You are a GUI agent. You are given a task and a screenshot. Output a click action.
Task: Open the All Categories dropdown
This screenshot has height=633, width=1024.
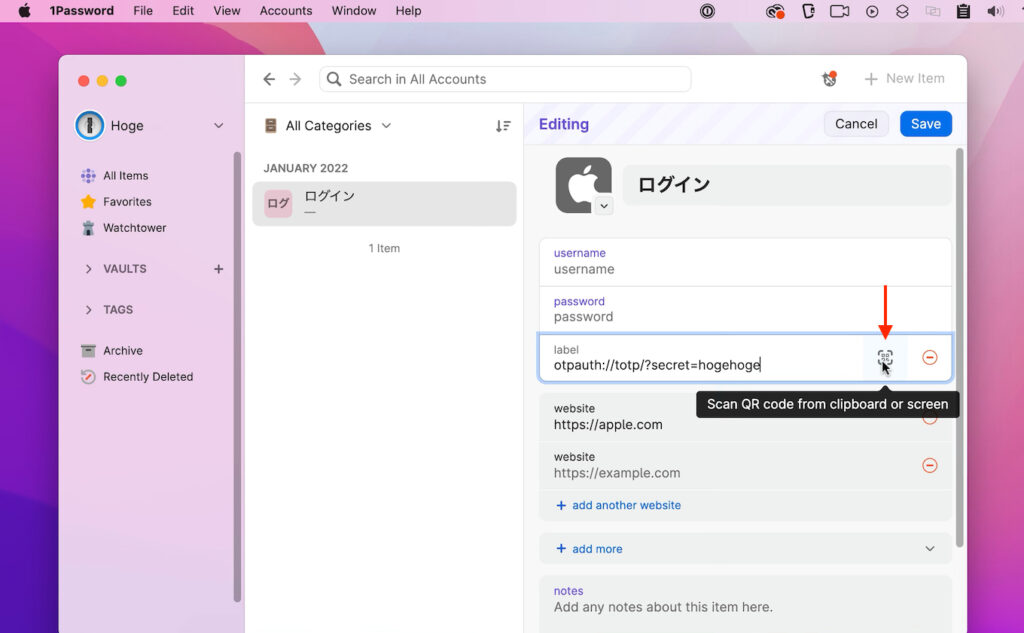tap(338, 126)
